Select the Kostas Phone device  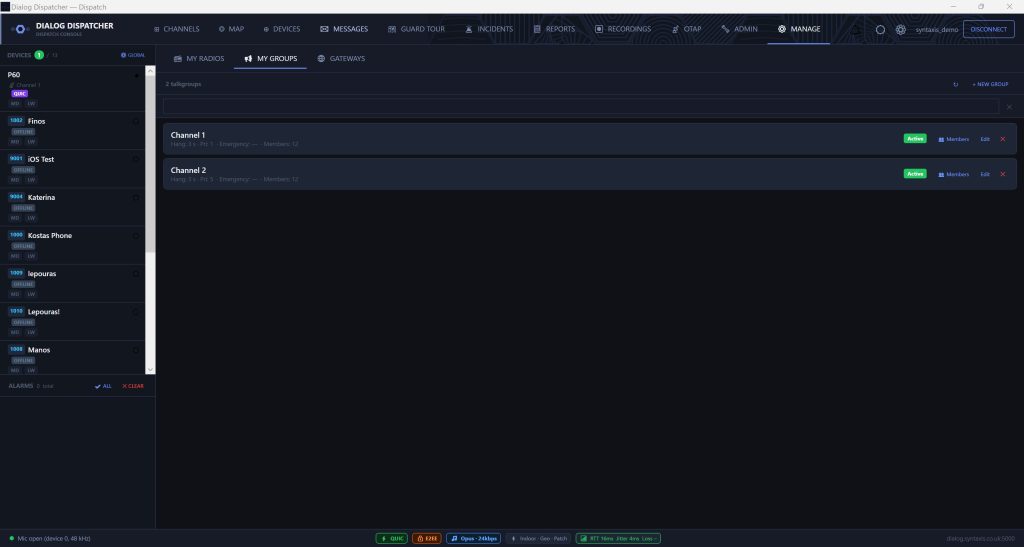[72, 245]
